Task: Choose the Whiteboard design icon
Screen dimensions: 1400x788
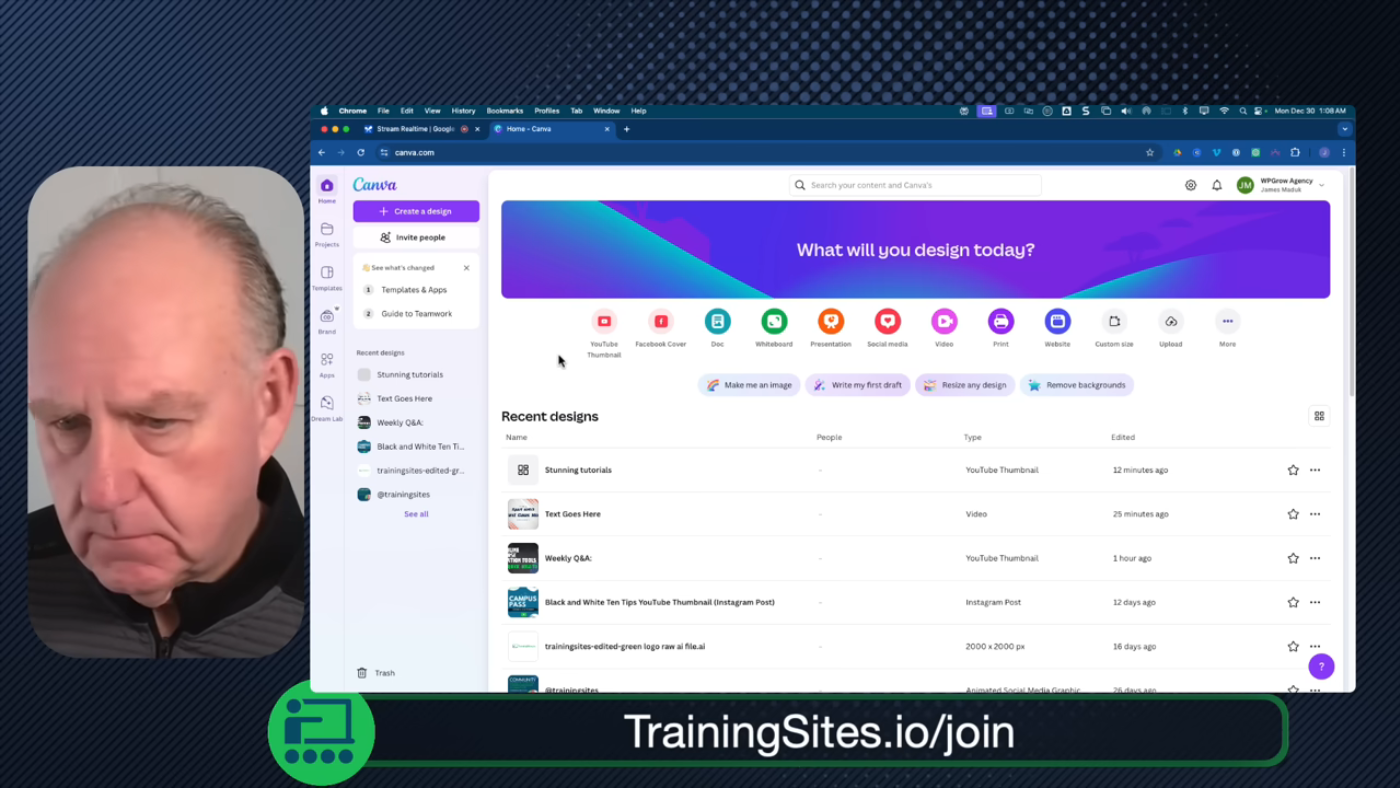Action: click(774, 321)
